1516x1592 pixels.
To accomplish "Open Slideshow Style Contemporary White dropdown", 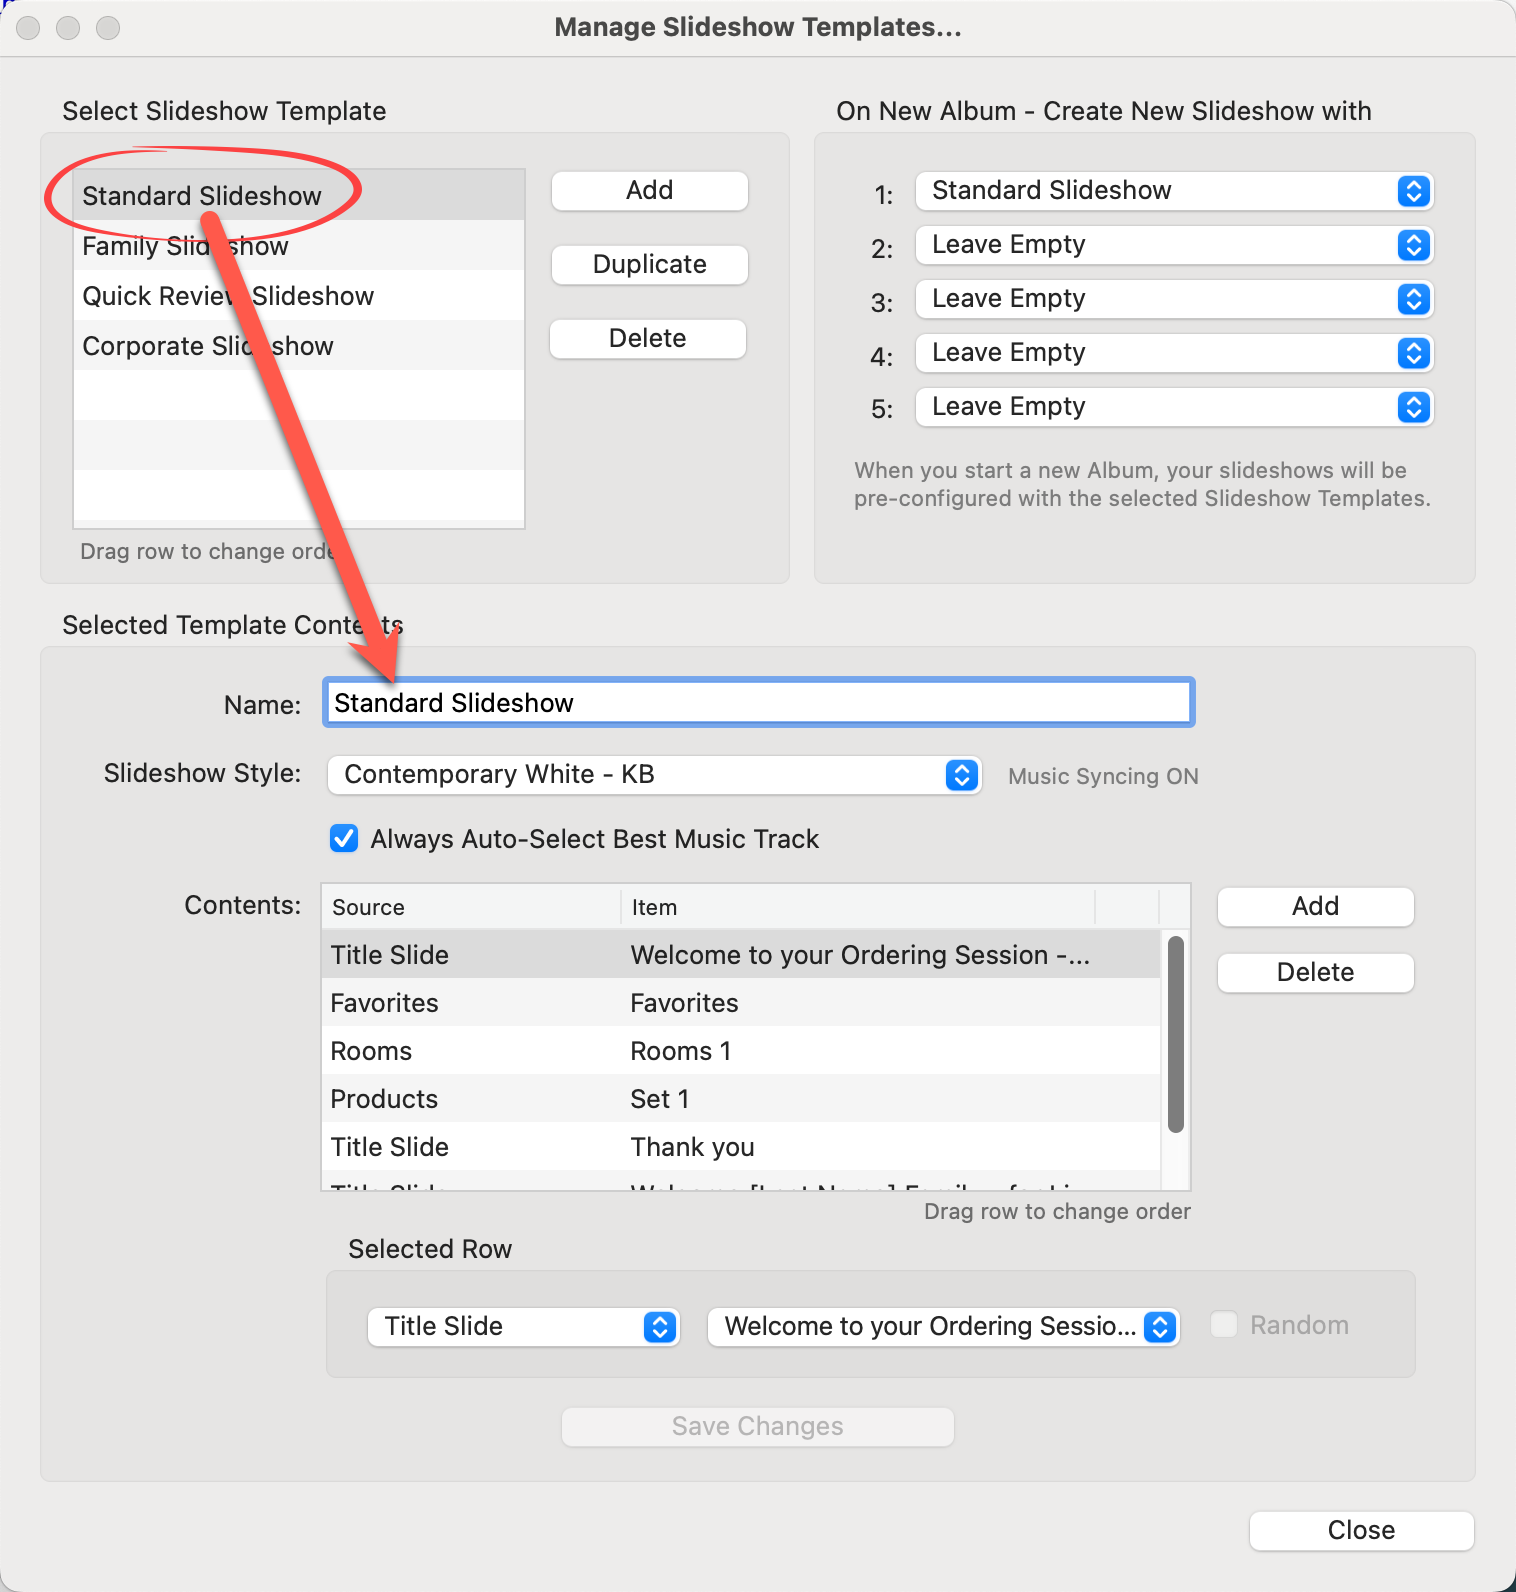I will pyautogui.click(x=654, y=775).
